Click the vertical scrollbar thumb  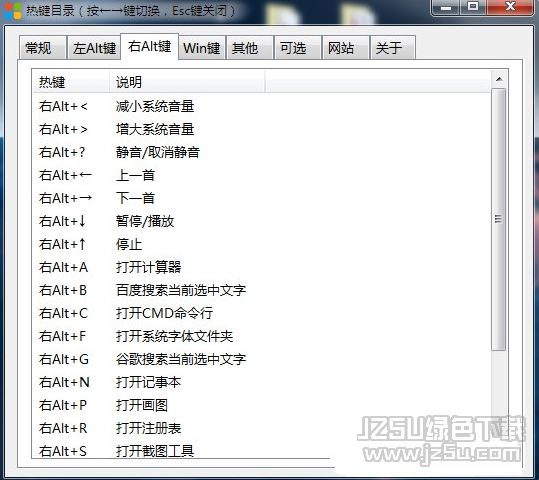[x=498, y=219]
